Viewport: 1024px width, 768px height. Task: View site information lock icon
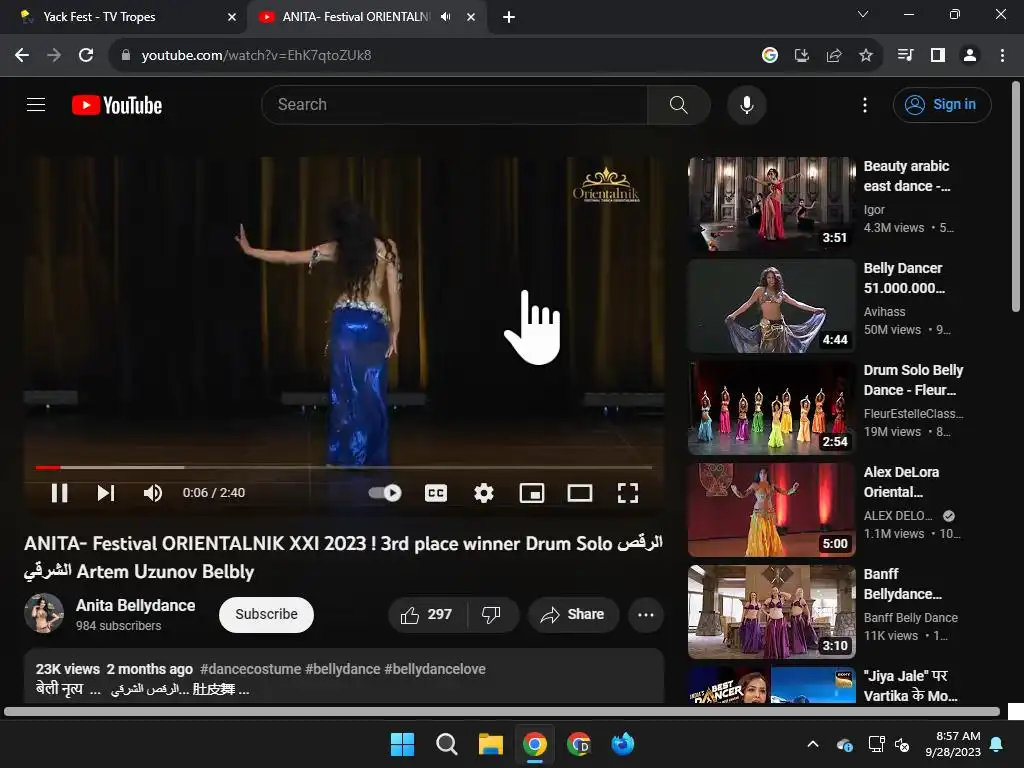125,56
